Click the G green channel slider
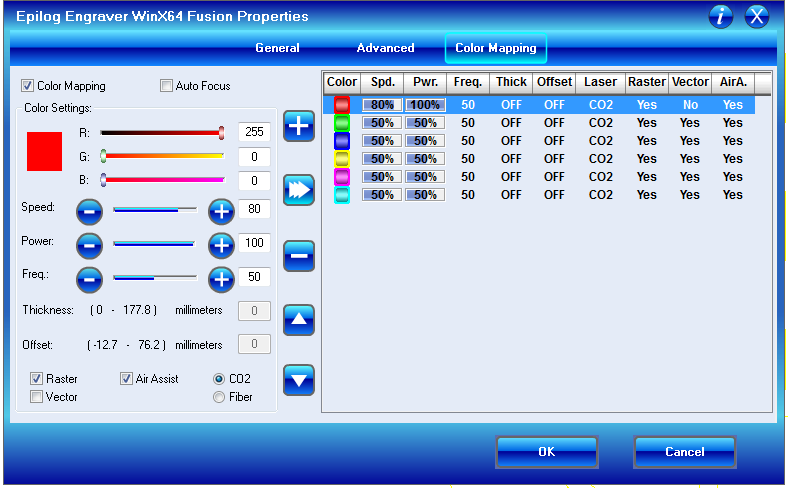The width and height of the screenshot is (788, 488). click(162, 156)
